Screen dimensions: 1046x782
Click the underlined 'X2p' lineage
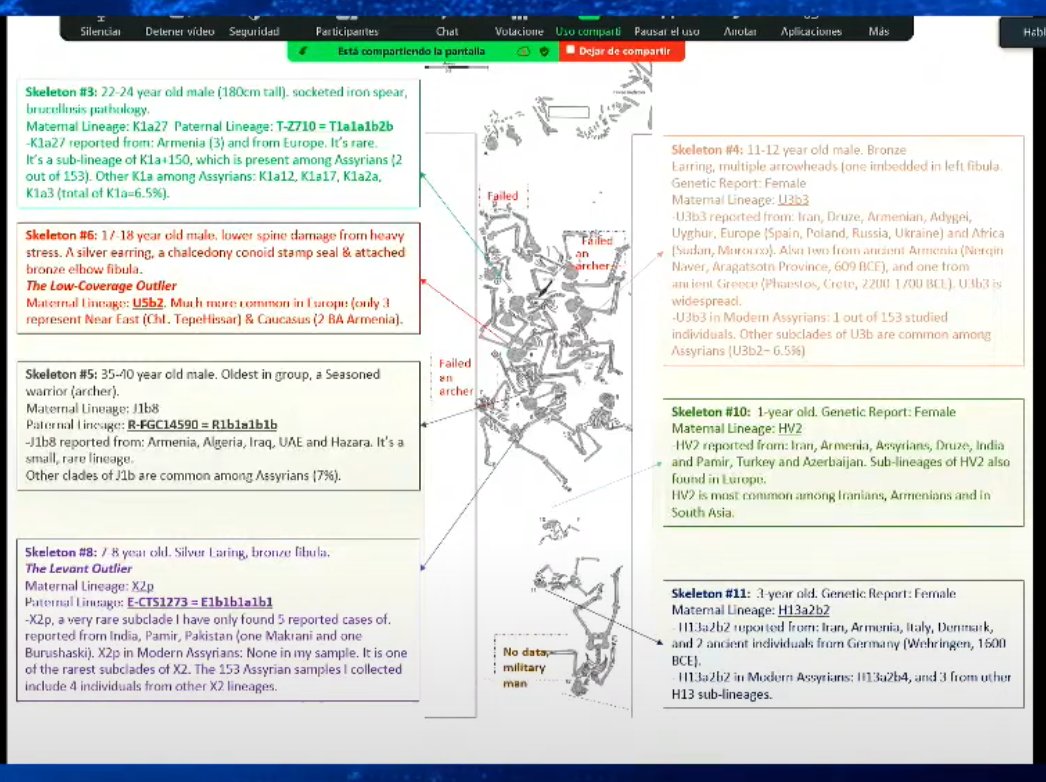pyautogui.click(x=143, y=586)
